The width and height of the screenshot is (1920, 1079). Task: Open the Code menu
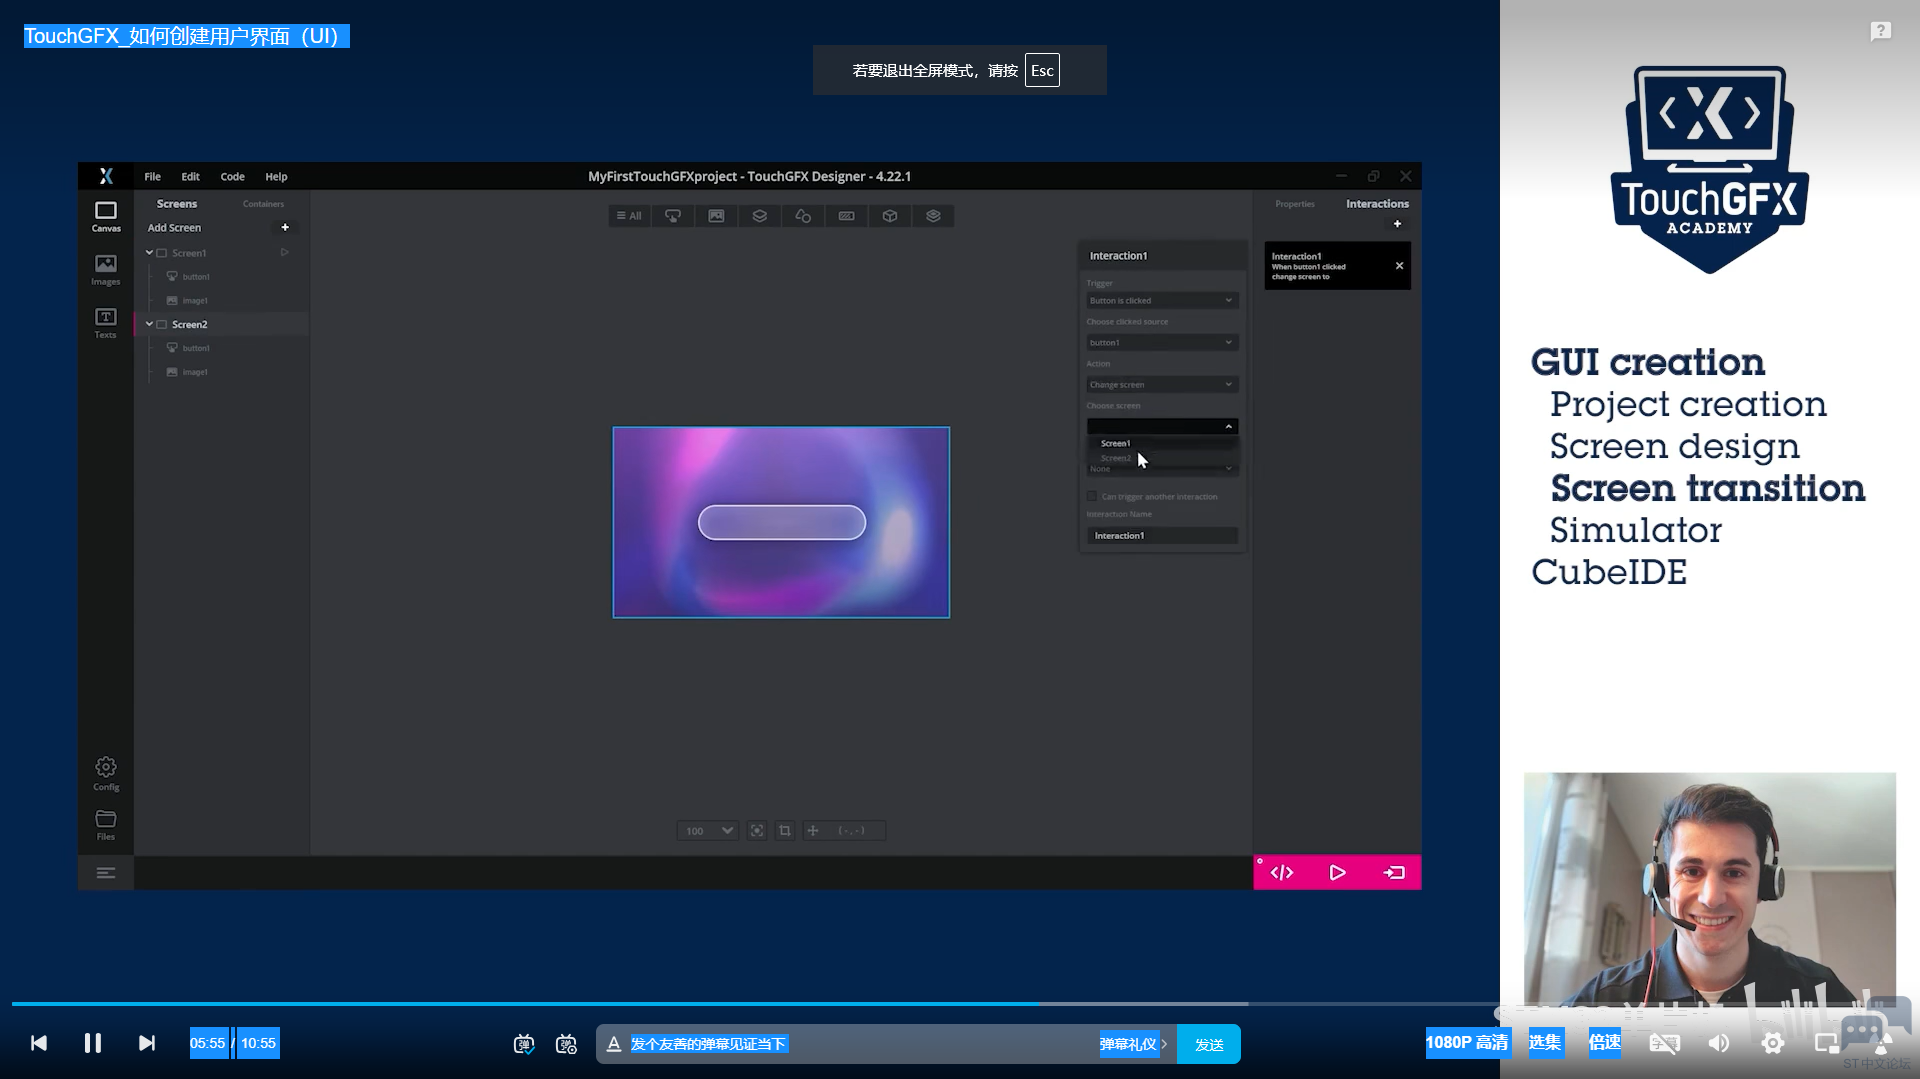(x=232, y=177)
